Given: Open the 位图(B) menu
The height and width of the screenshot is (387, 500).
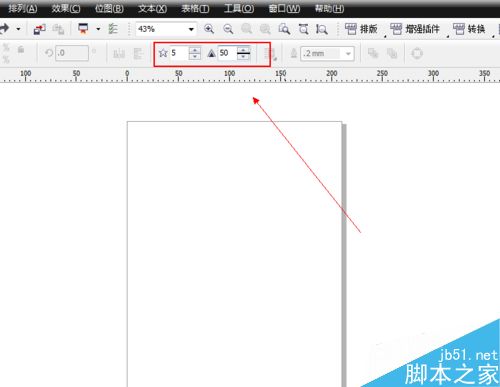Looking at the screenshot, I should 109,8.
